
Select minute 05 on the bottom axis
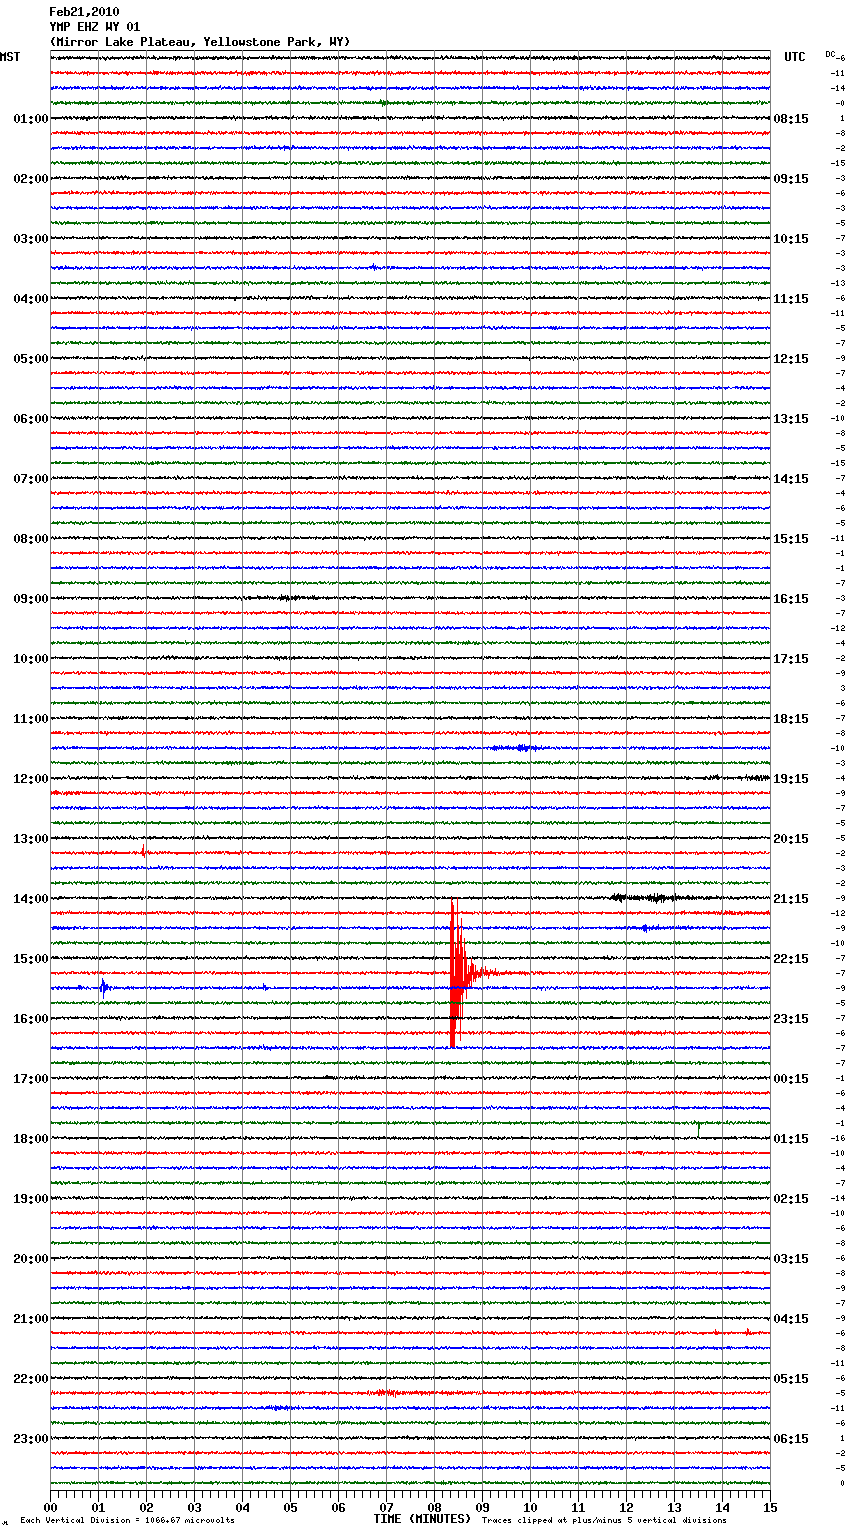(x=291, y=1507)
